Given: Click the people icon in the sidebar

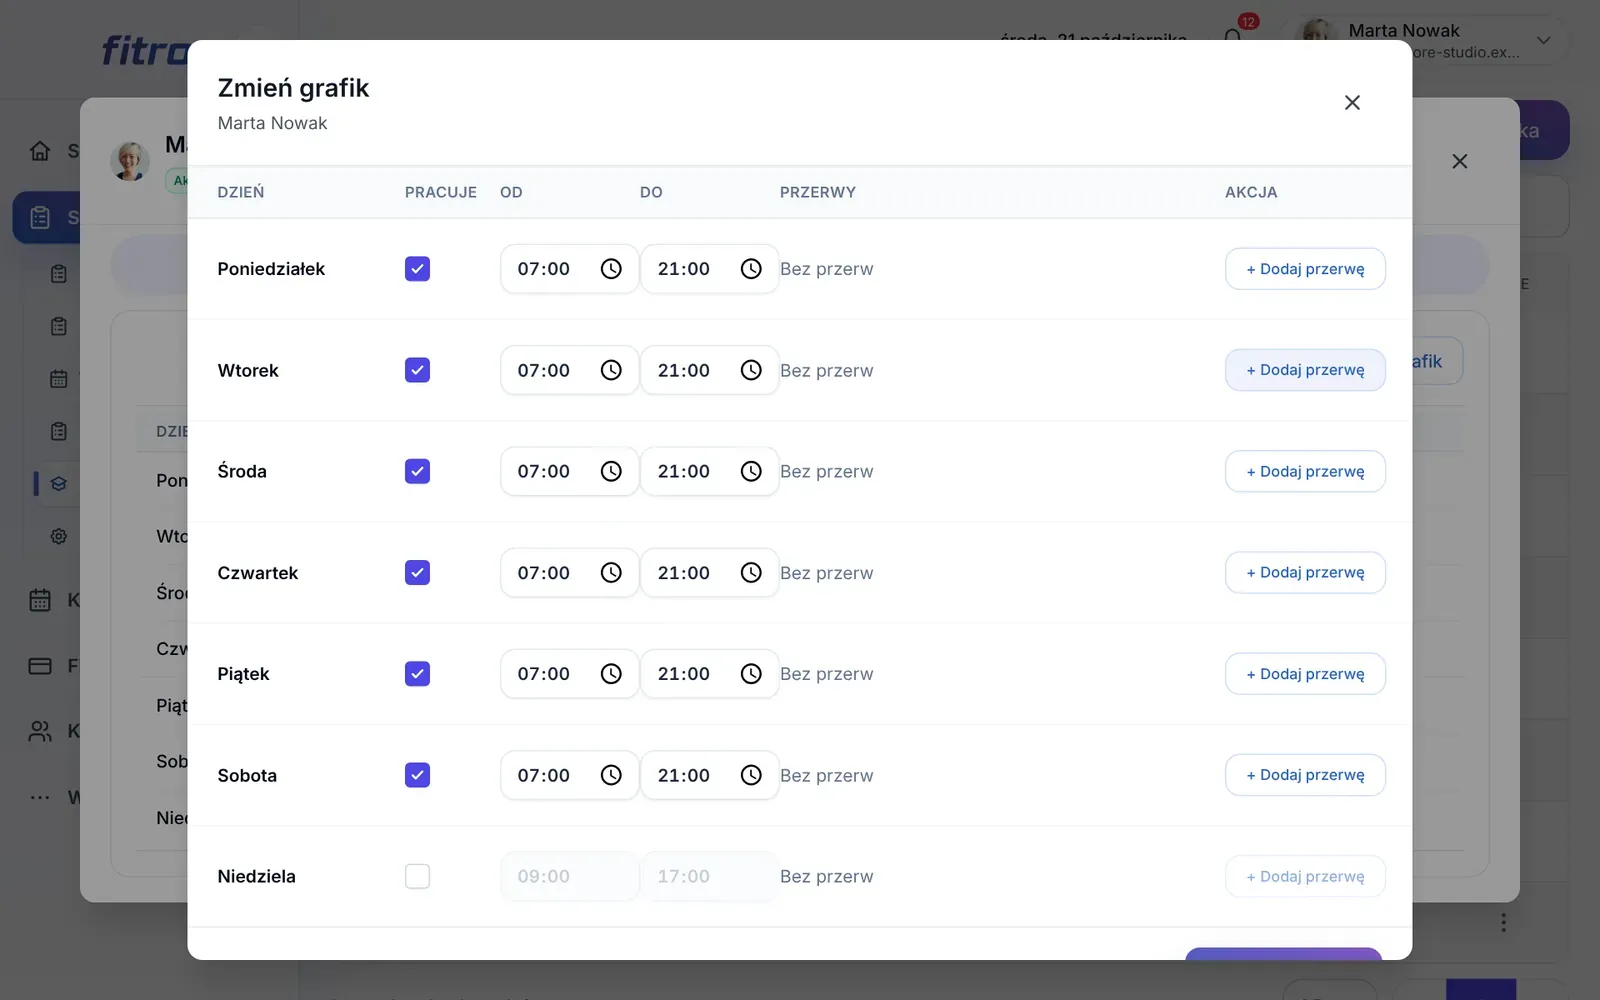Looking at the screenshot, I should tap(40, 732).
